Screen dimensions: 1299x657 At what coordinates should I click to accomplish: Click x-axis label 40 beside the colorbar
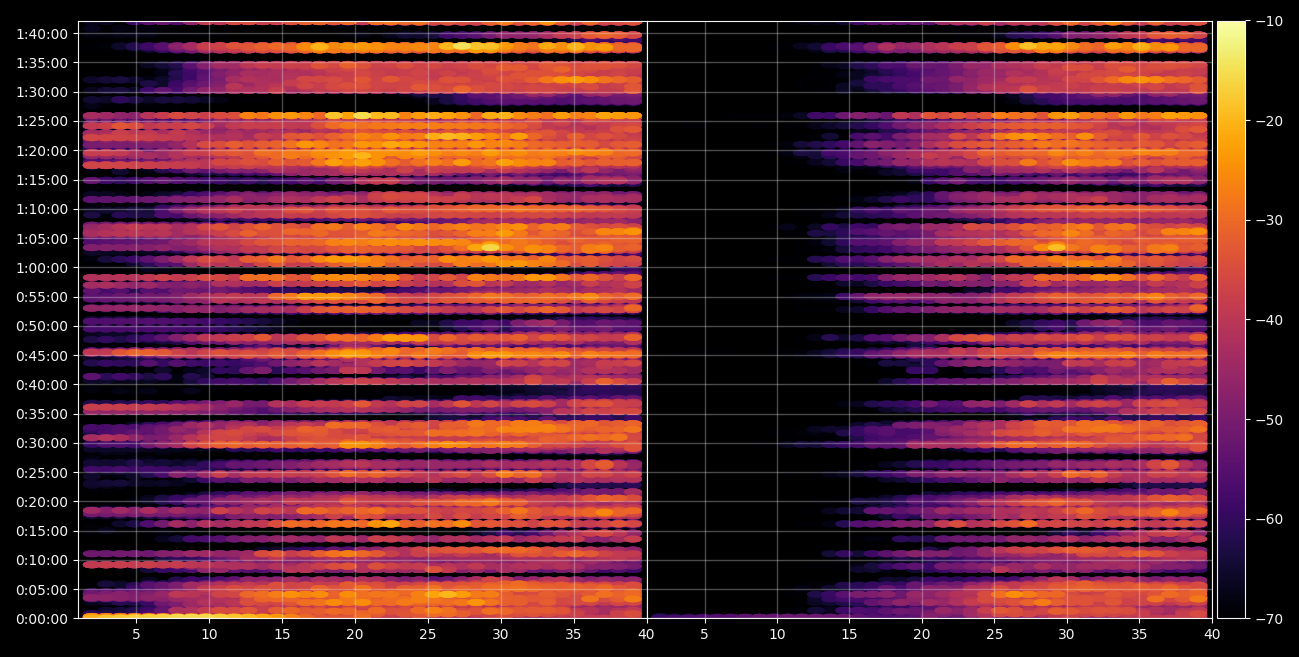pos(1212,634)
